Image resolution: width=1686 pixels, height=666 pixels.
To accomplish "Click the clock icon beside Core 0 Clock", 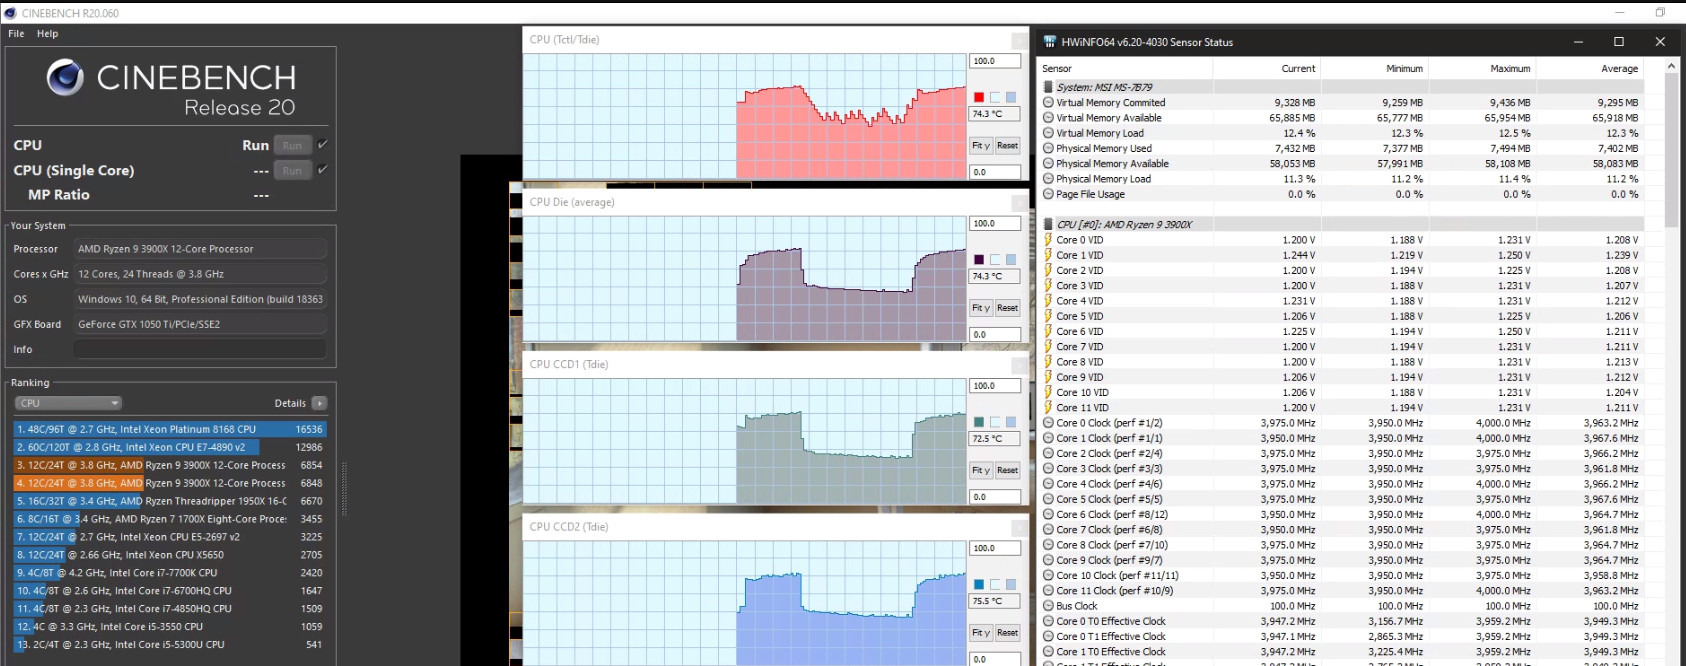I will (x=1048, y=423).
